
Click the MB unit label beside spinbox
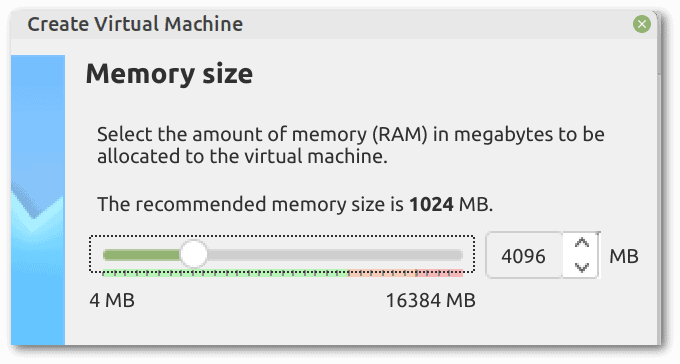(624, 256)
